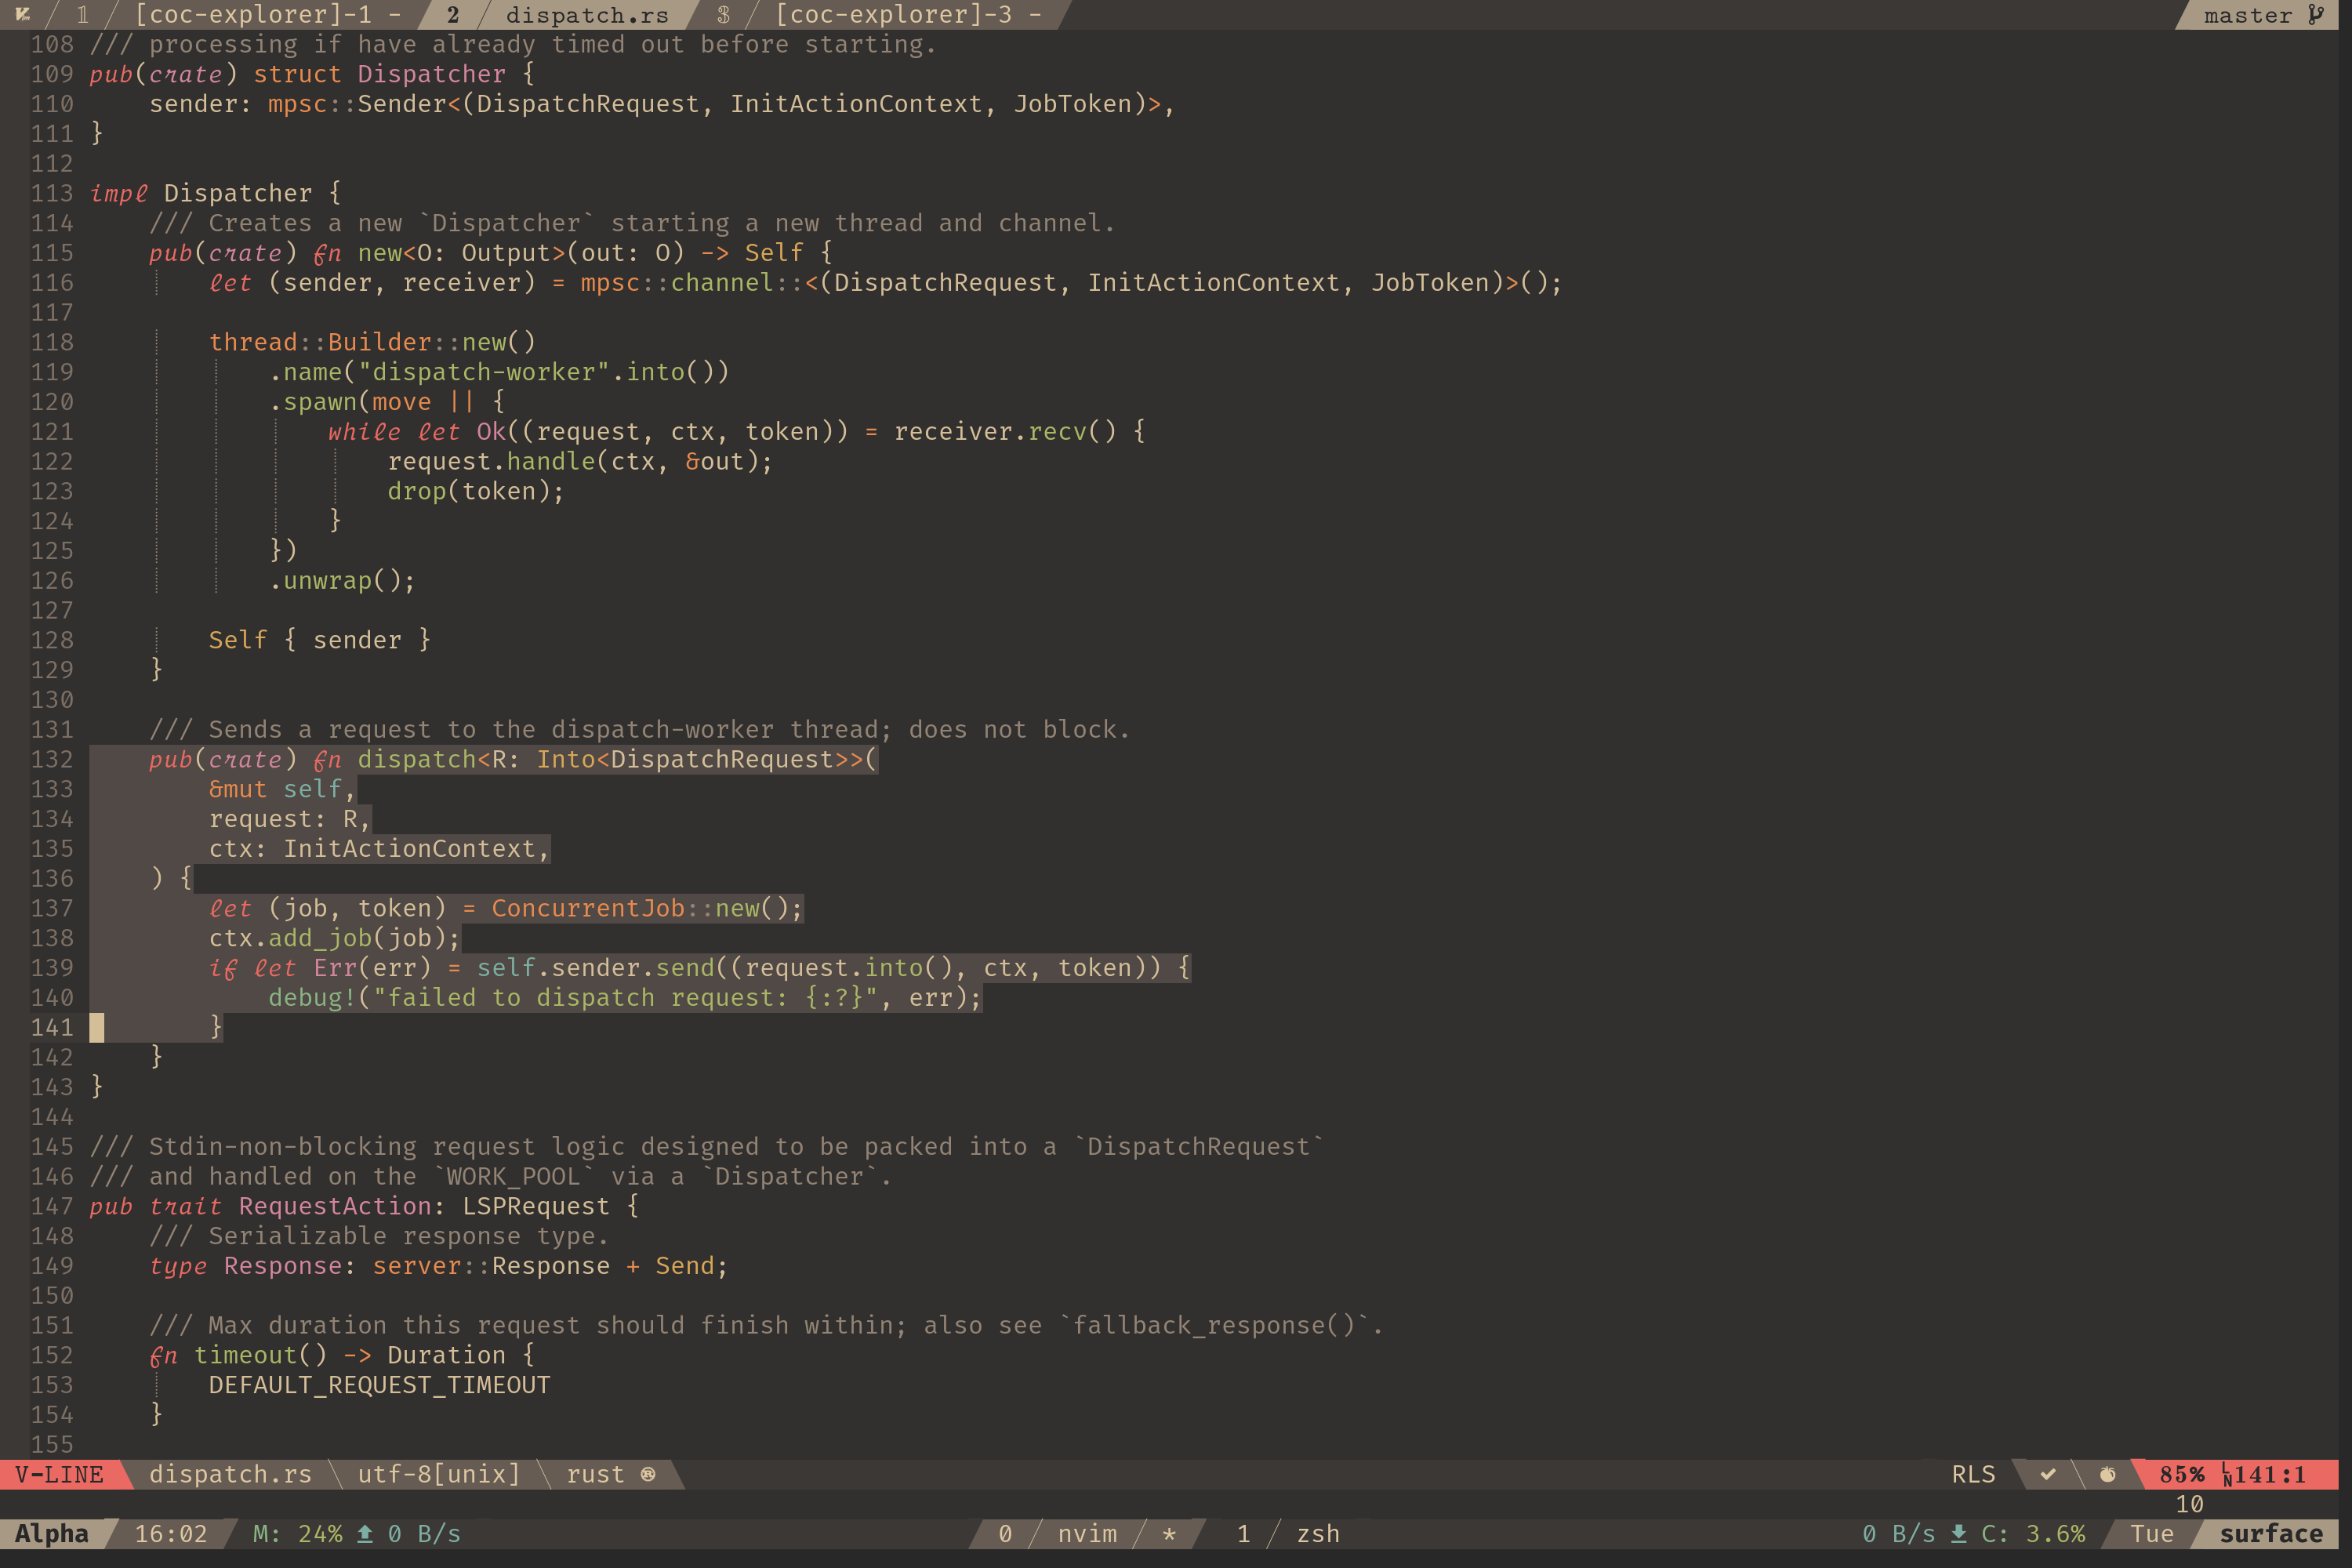Click the utf-8[unix] encoding segment

pos(439,1474)
